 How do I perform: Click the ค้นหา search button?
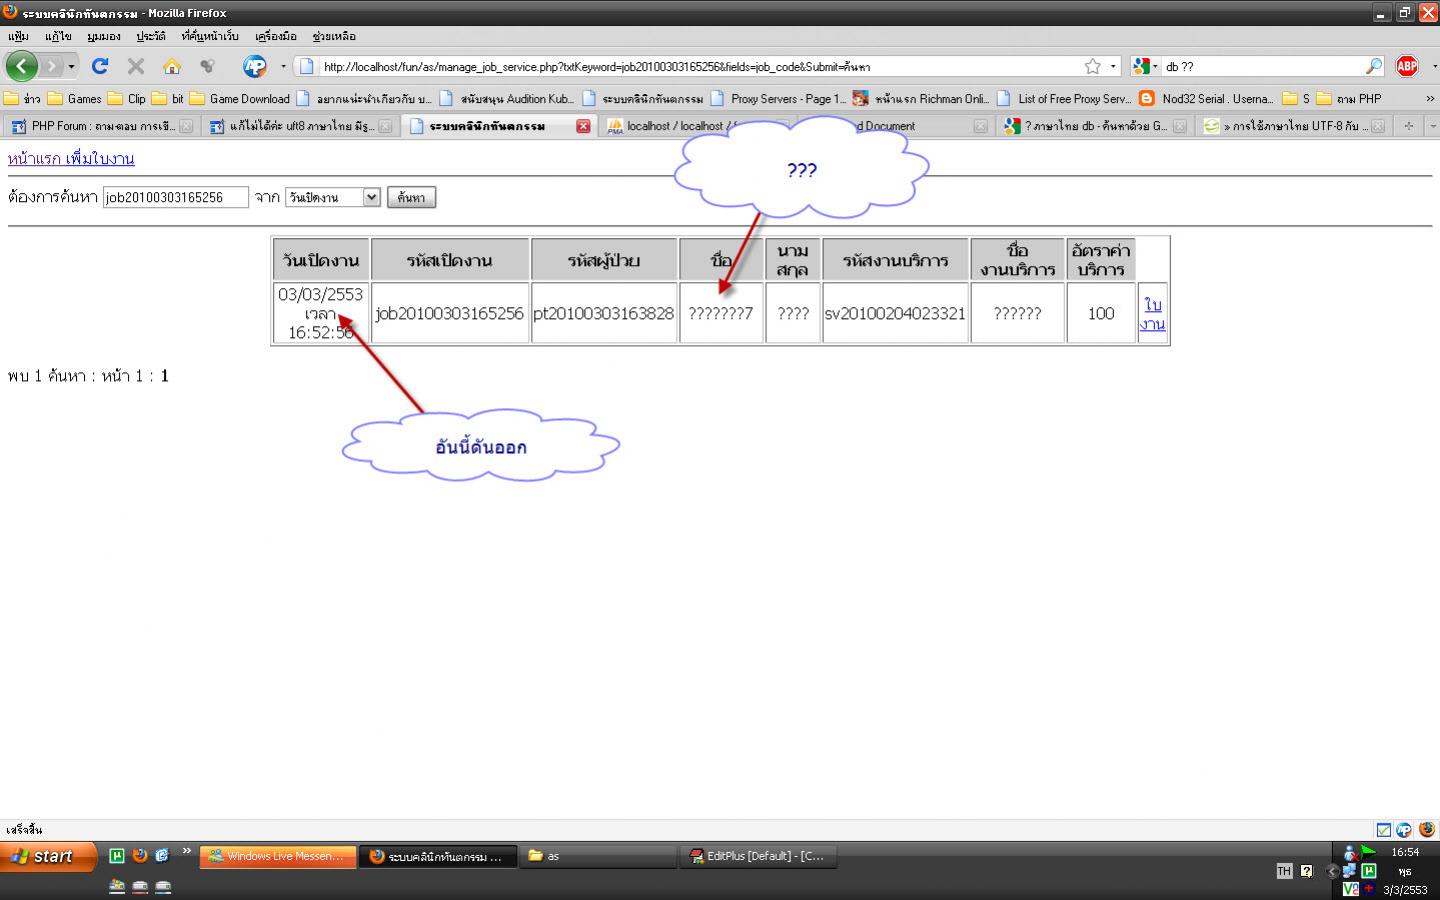pyautogui.click(x=411, y=197)
